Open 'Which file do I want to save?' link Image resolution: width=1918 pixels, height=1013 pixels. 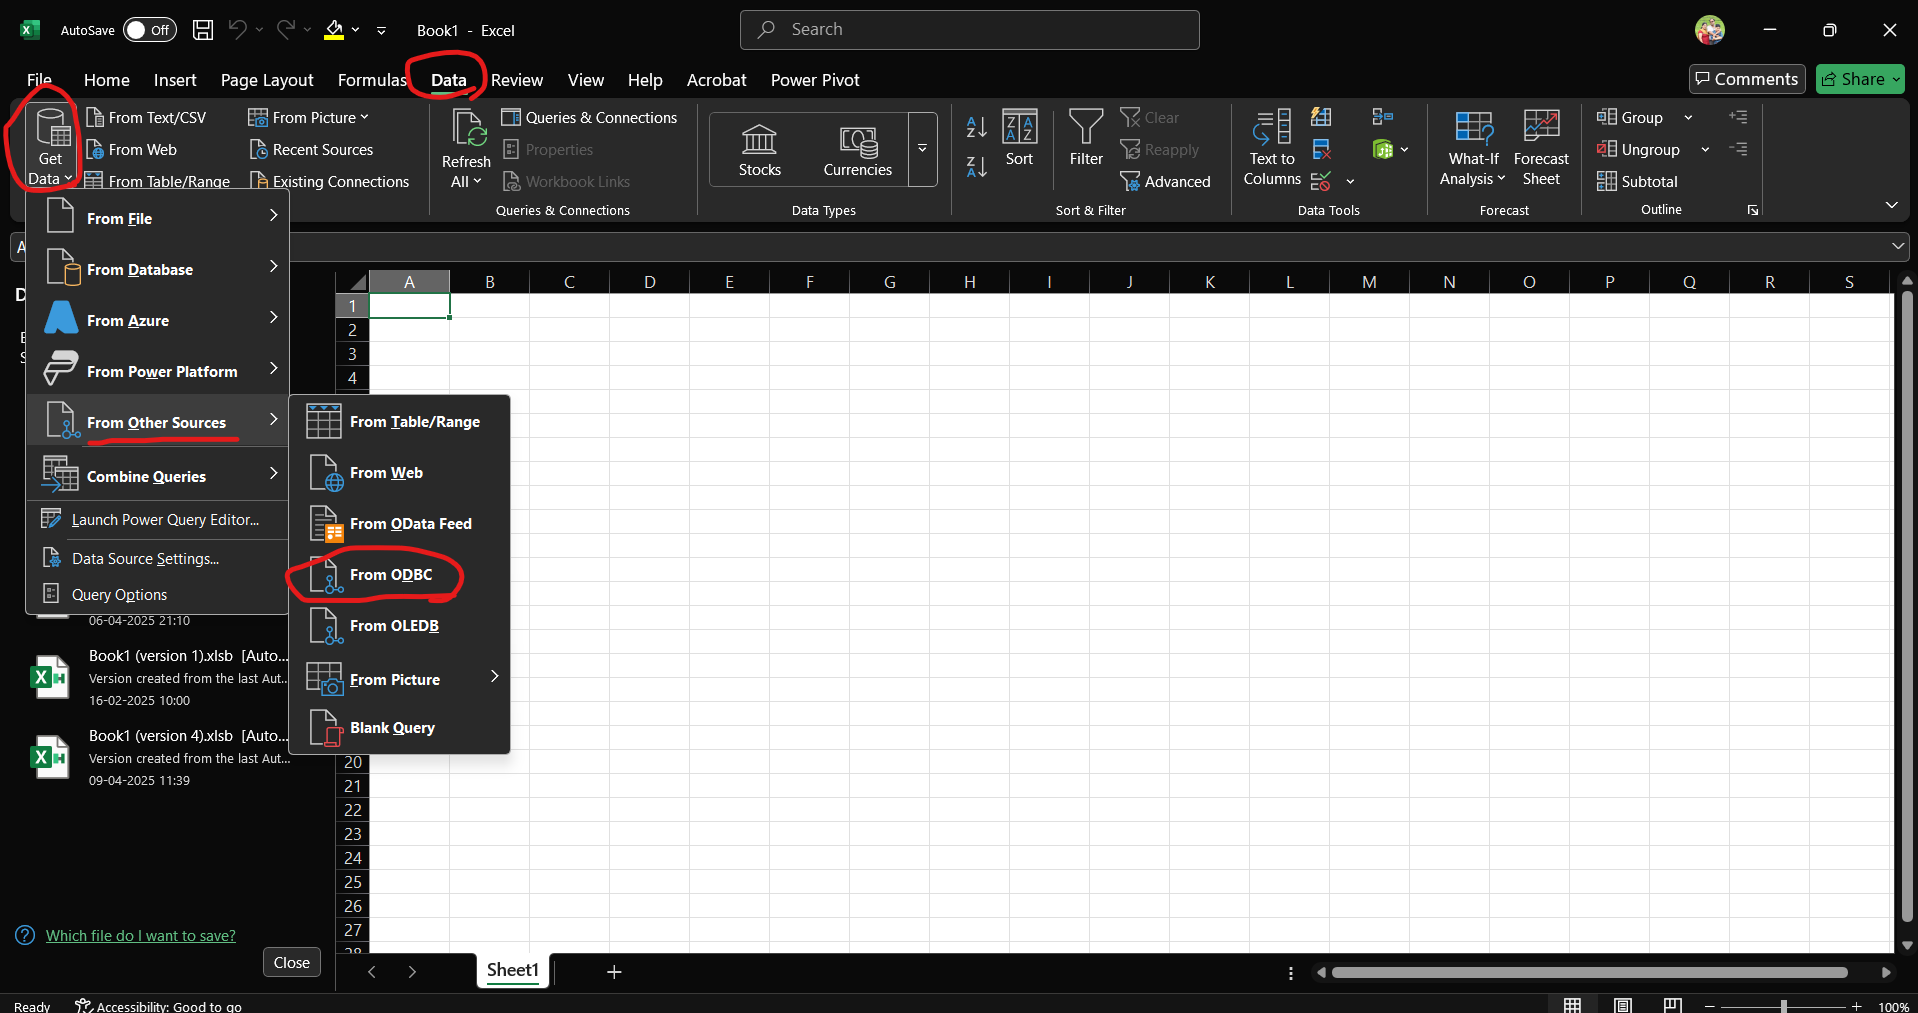tap(140, 936)
